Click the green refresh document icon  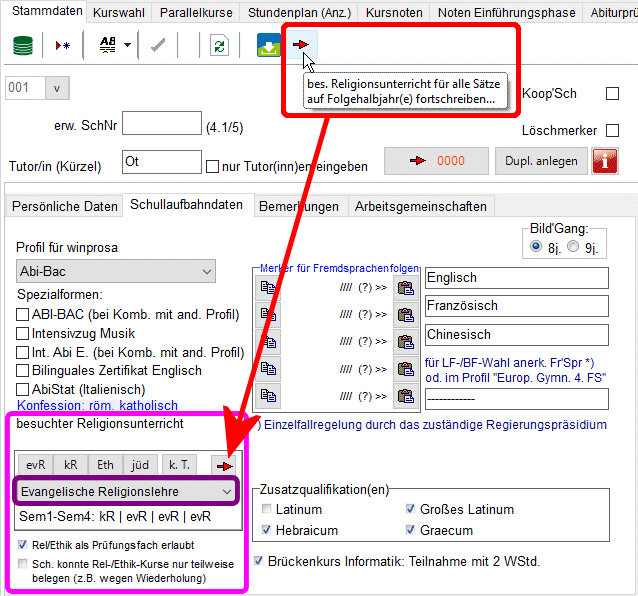(219, 46)
